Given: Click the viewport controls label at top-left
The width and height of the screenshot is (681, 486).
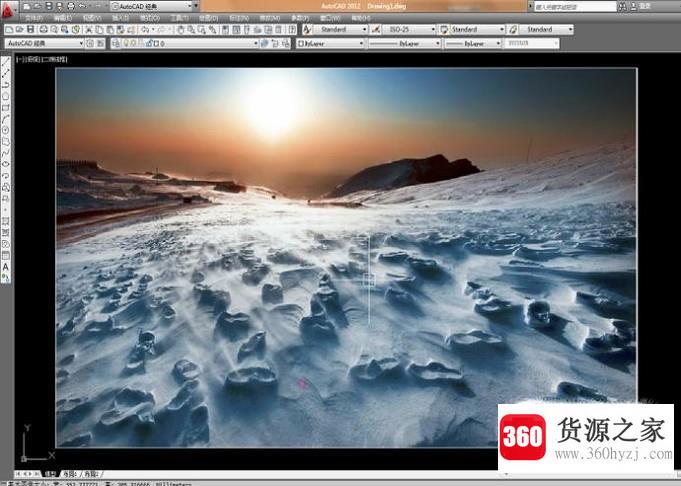Looking at the screenshot, I should [x=42, y=60].
